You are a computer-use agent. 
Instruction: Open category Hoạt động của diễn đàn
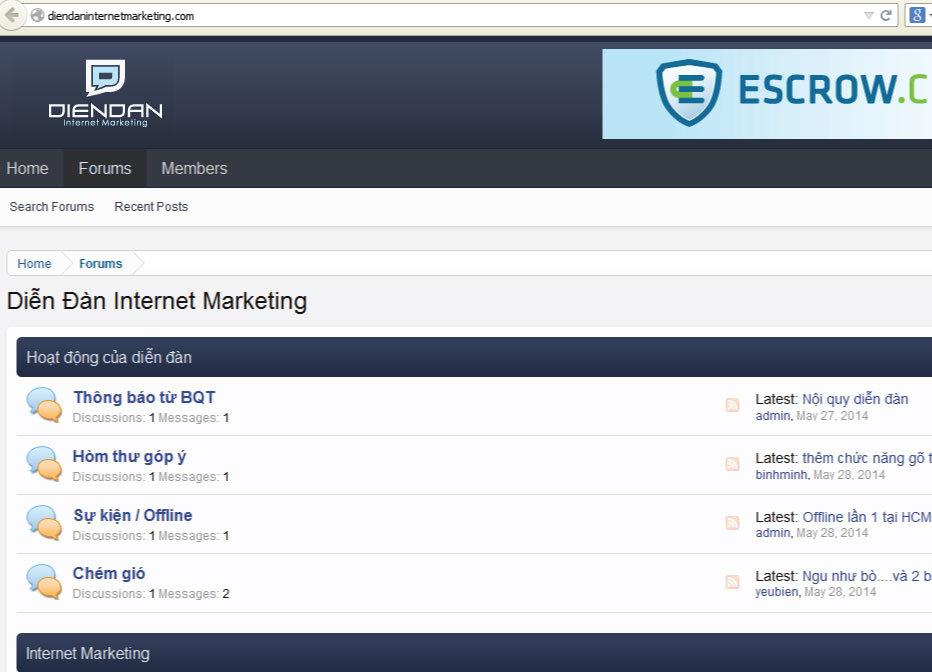pos(109,357)
